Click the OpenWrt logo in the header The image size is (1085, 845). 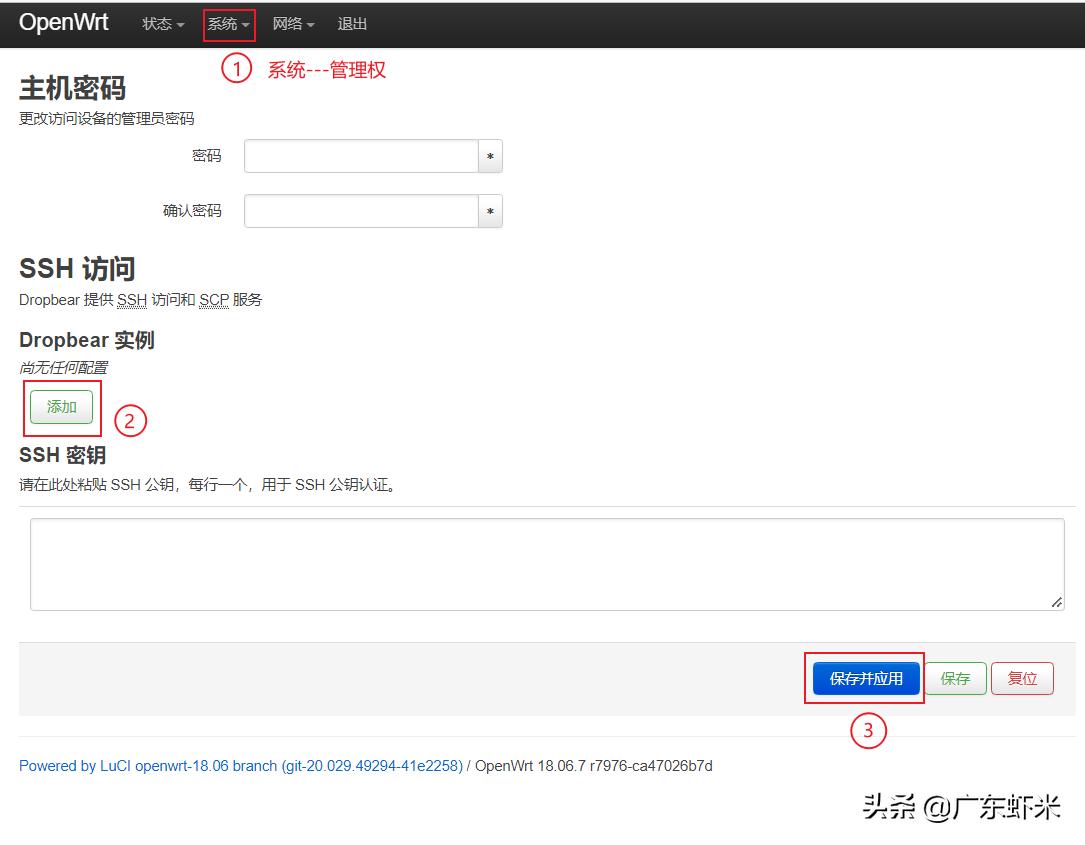coord(63,22)
